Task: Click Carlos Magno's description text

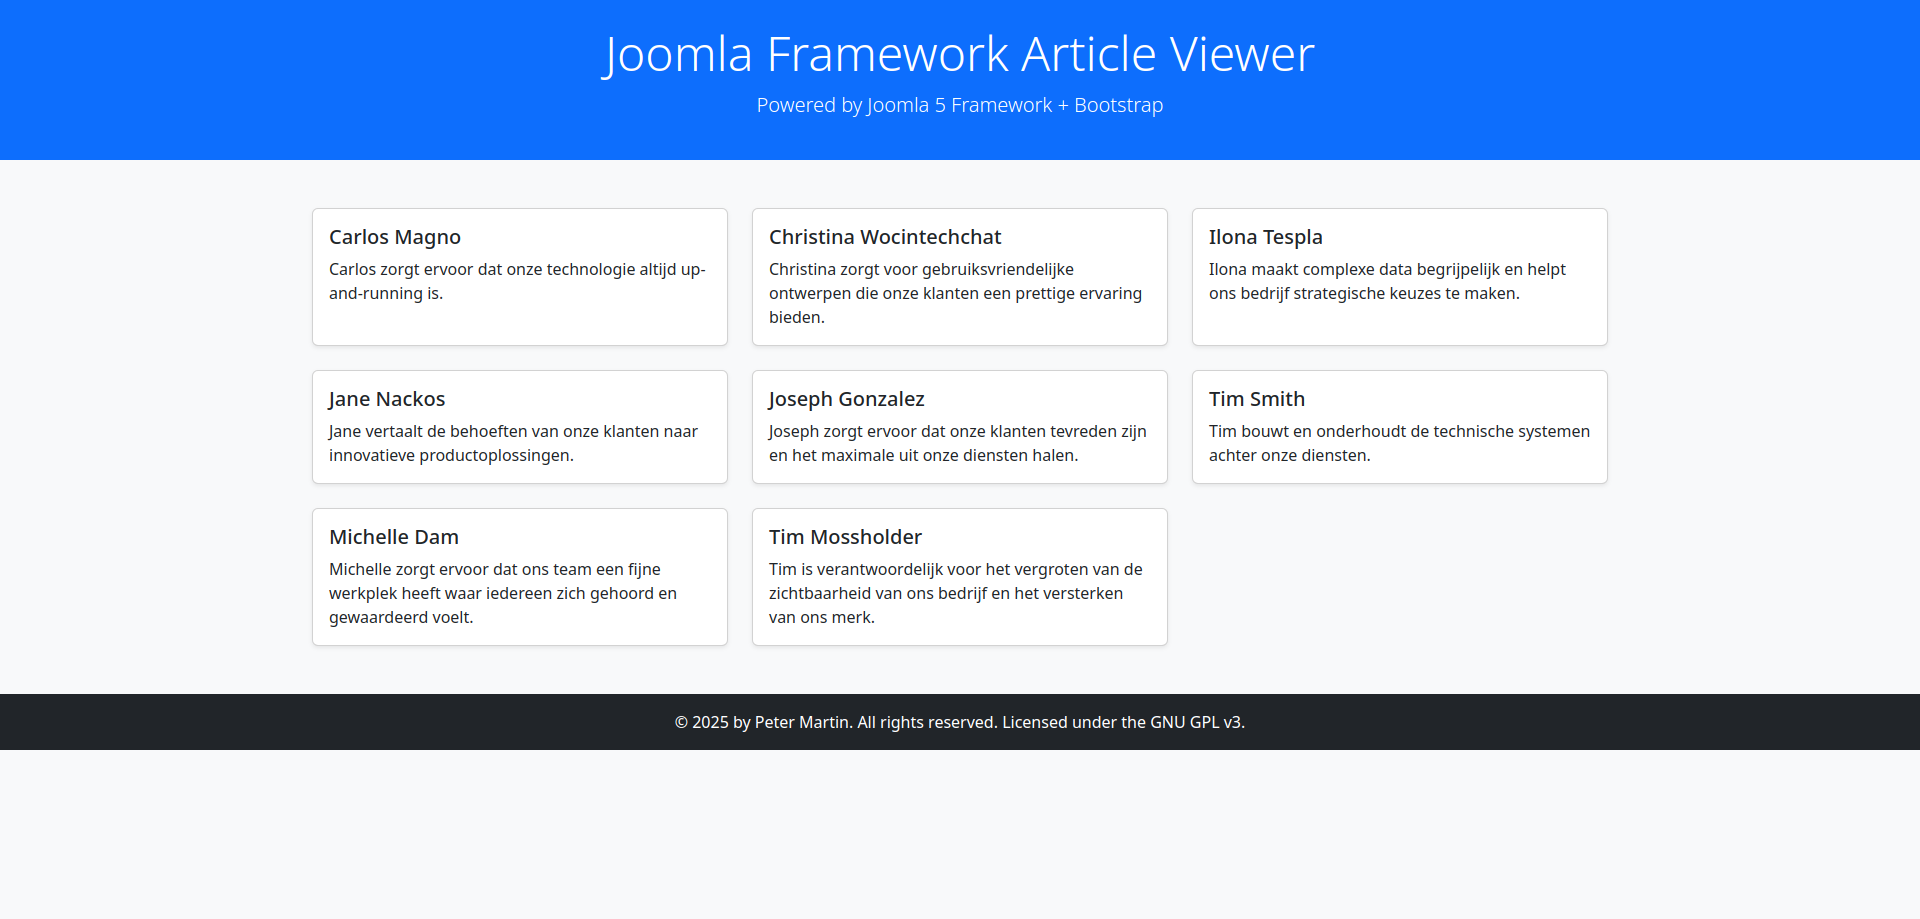Action: [517, 281]
